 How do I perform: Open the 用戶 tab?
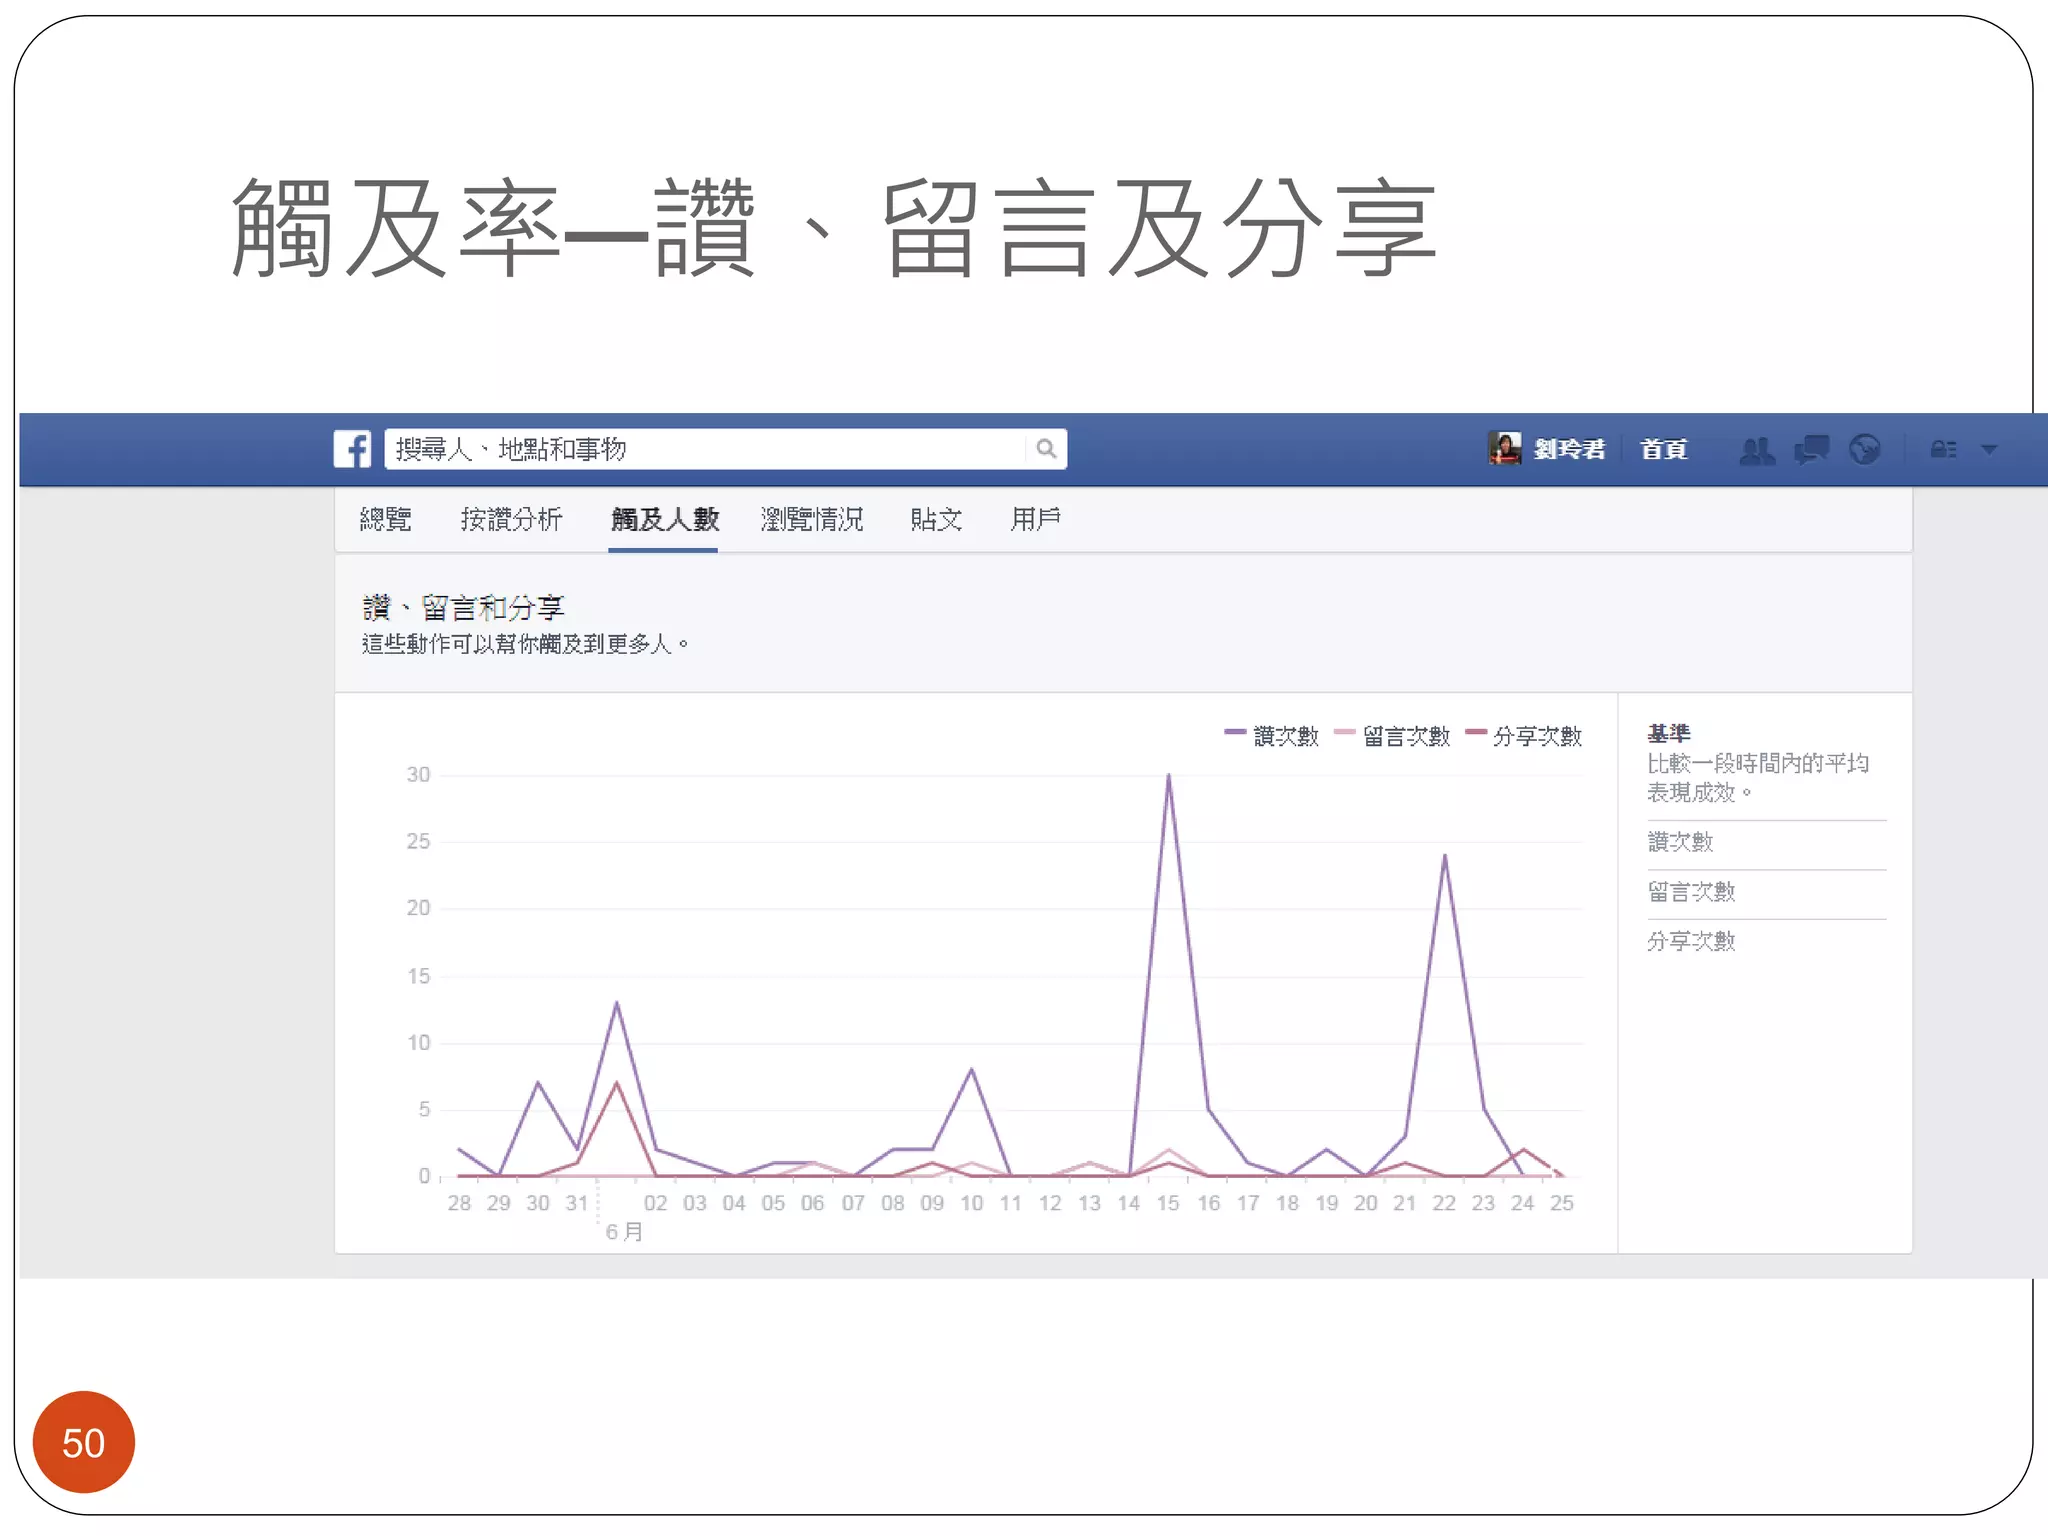pyautogui.click(x=1035, y=519)
